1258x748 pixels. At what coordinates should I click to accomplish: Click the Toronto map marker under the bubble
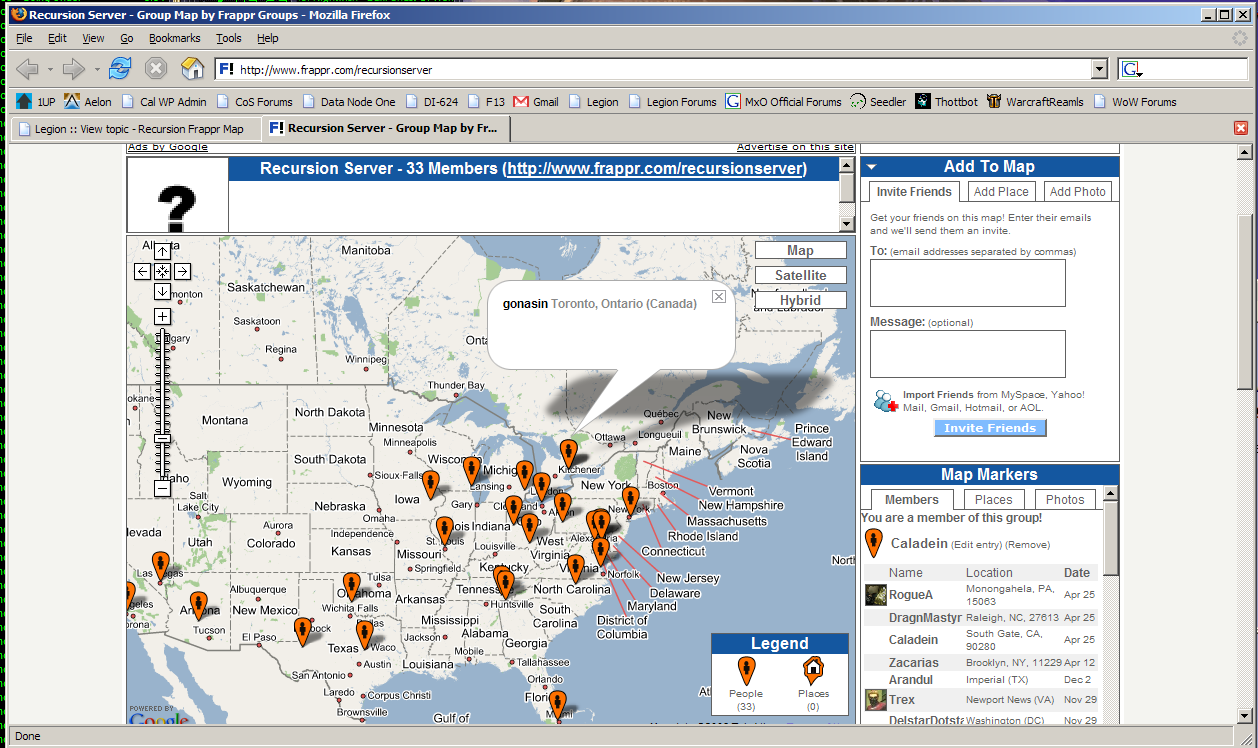click(x=568, y=453)
